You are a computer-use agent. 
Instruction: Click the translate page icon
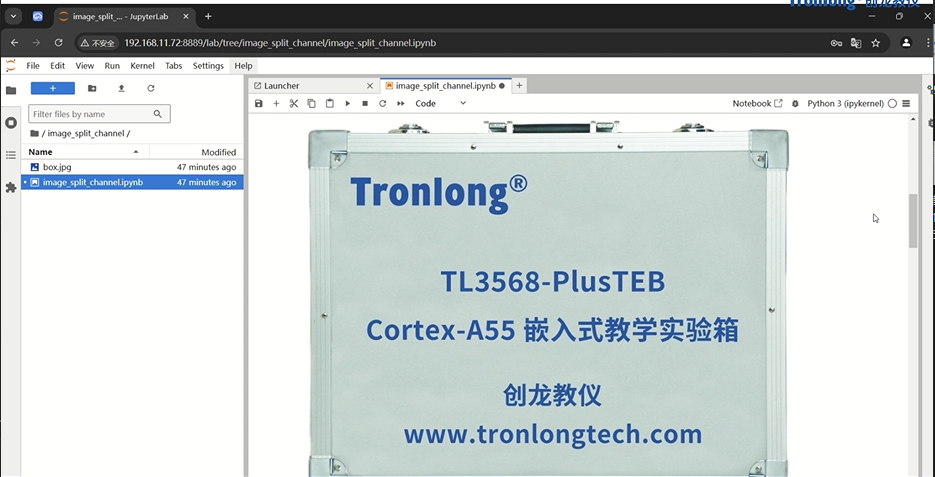point(856,43)
